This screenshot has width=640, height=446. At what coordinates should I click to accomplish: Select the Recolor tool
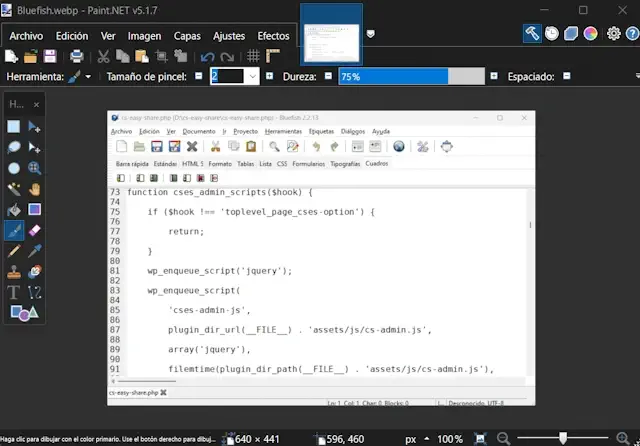[x=34, y=272]
